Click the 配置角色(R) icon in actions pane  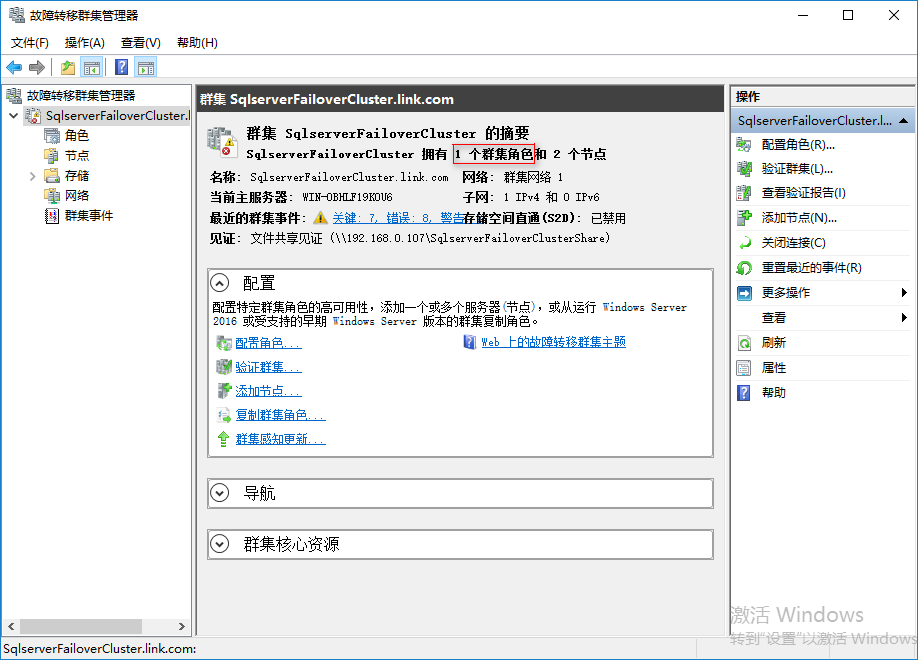click(x=744, y=145)
